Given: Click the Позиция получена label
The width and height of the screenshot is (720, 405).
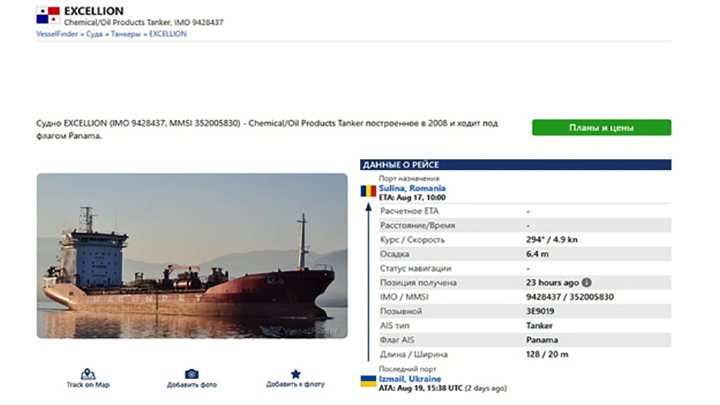Looking at the screenshot, I should (x=418, y=282).
